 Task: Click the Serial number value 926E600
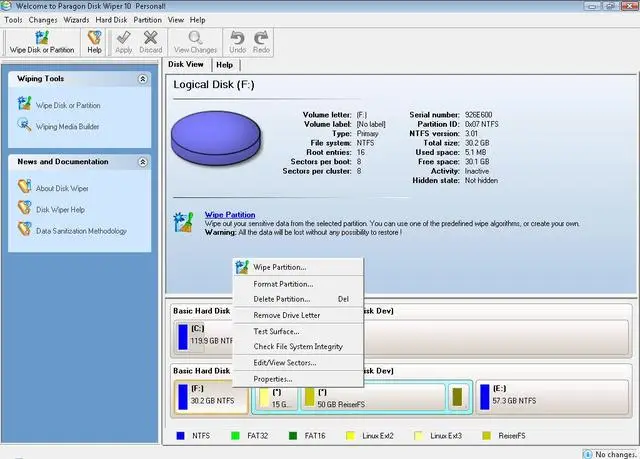tap(478, 115)
